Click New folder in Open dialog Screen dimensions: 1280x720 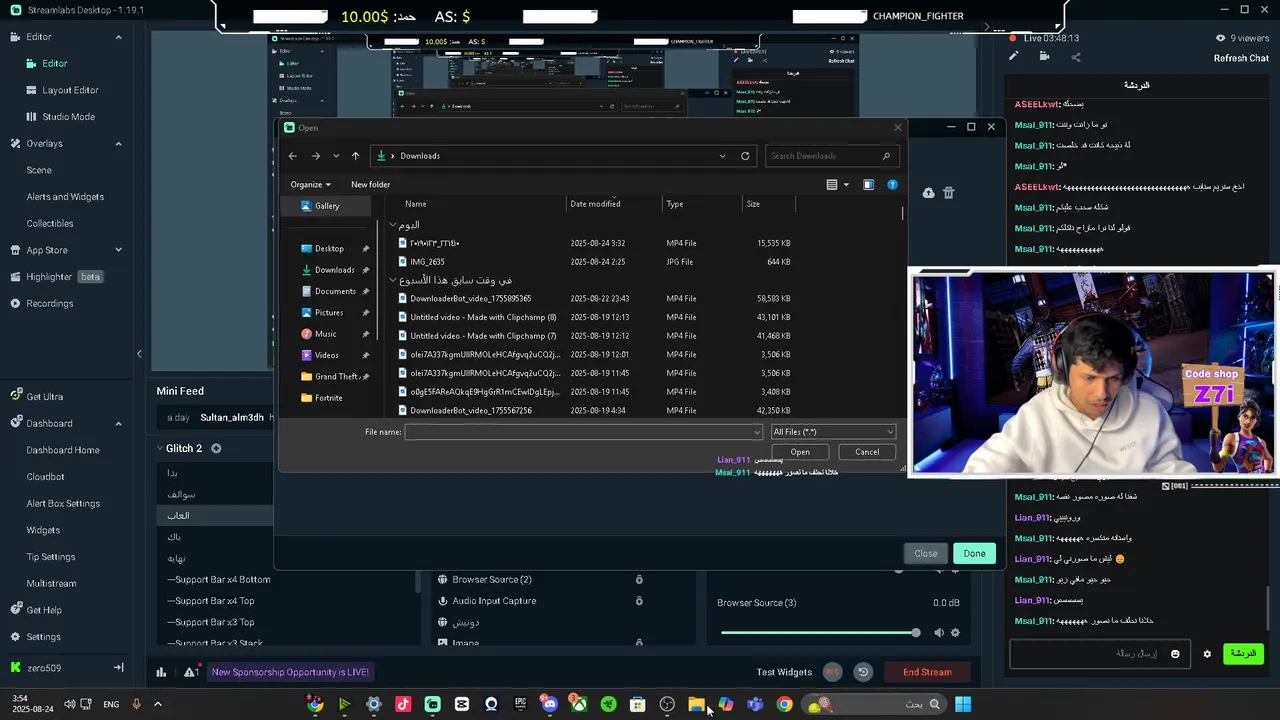370,185
